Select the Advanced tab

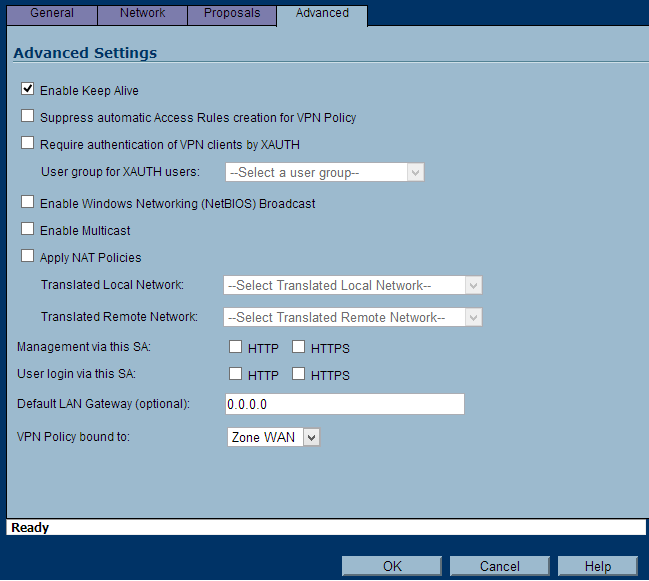pyautogui.click(x=322, y=14)
